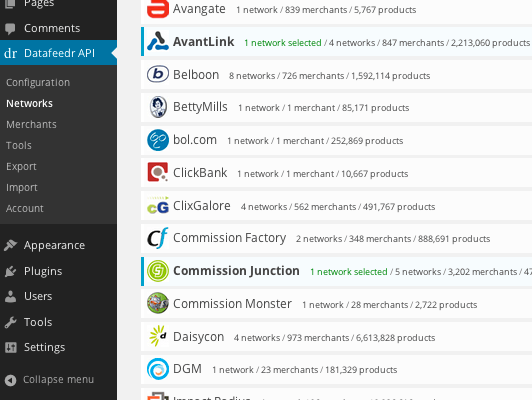Click the bol.com logo icon
Screen dimensions: 532x400
(x=158, y=140)
